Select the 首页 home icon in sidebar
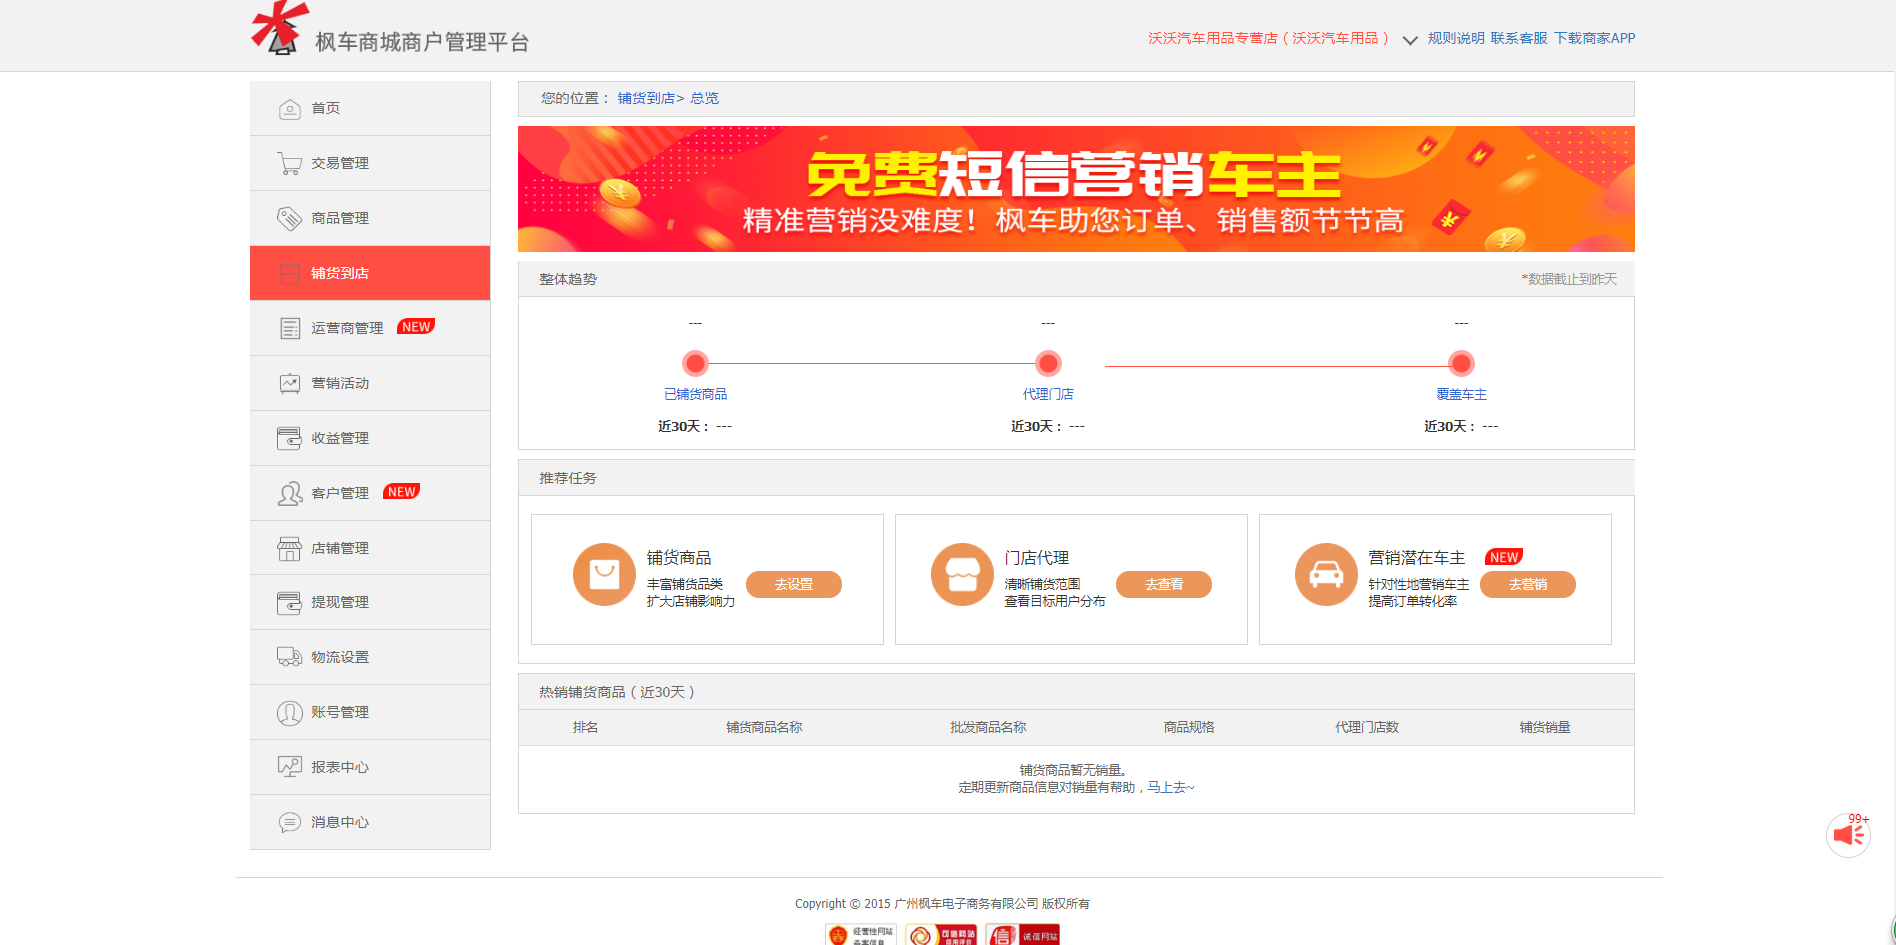The image size is (1896, 945). (x=290, y=107)
